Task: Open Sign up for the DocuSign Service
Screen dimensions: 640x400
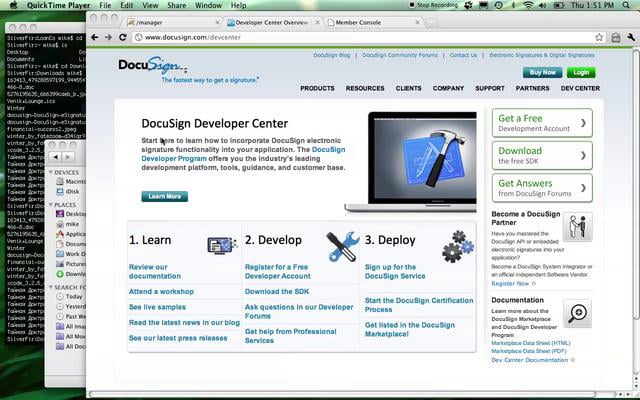Action: (x=395, y=271)
